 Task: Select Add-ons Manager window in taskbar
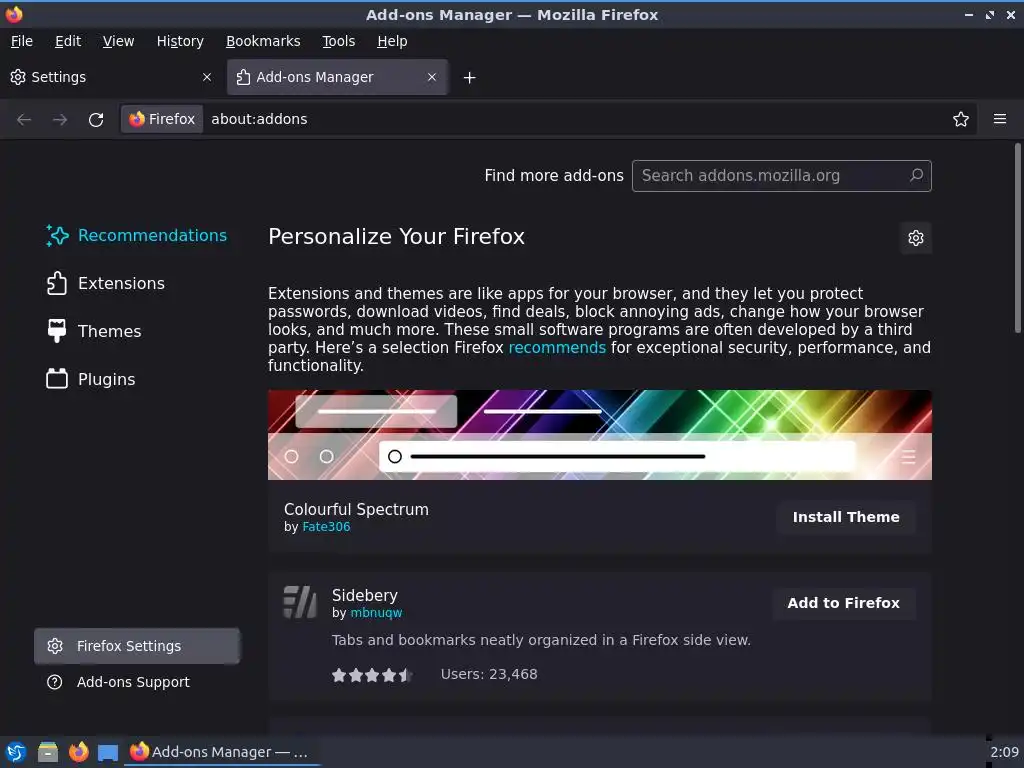click(x=221, y=752)
